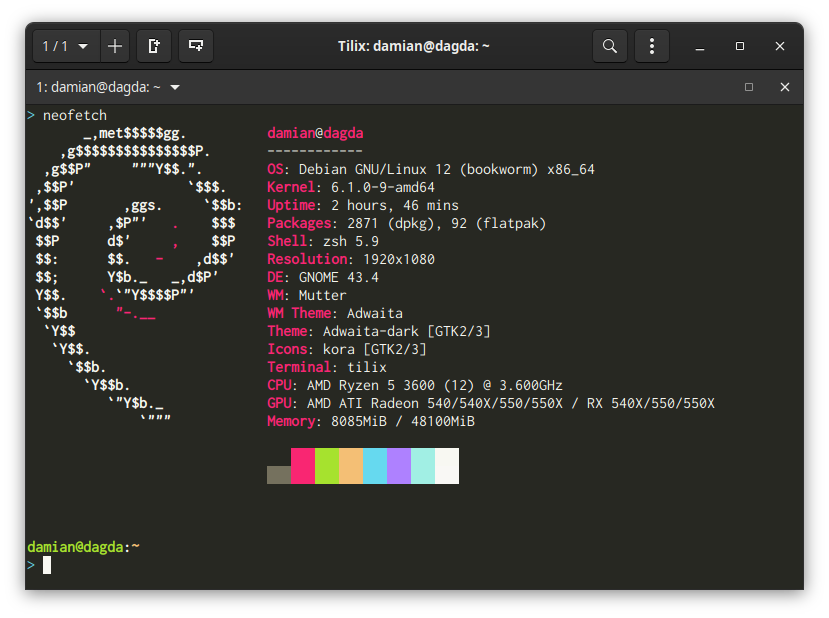
Task: Click the neofetch command text
Action: click(74, 114)
